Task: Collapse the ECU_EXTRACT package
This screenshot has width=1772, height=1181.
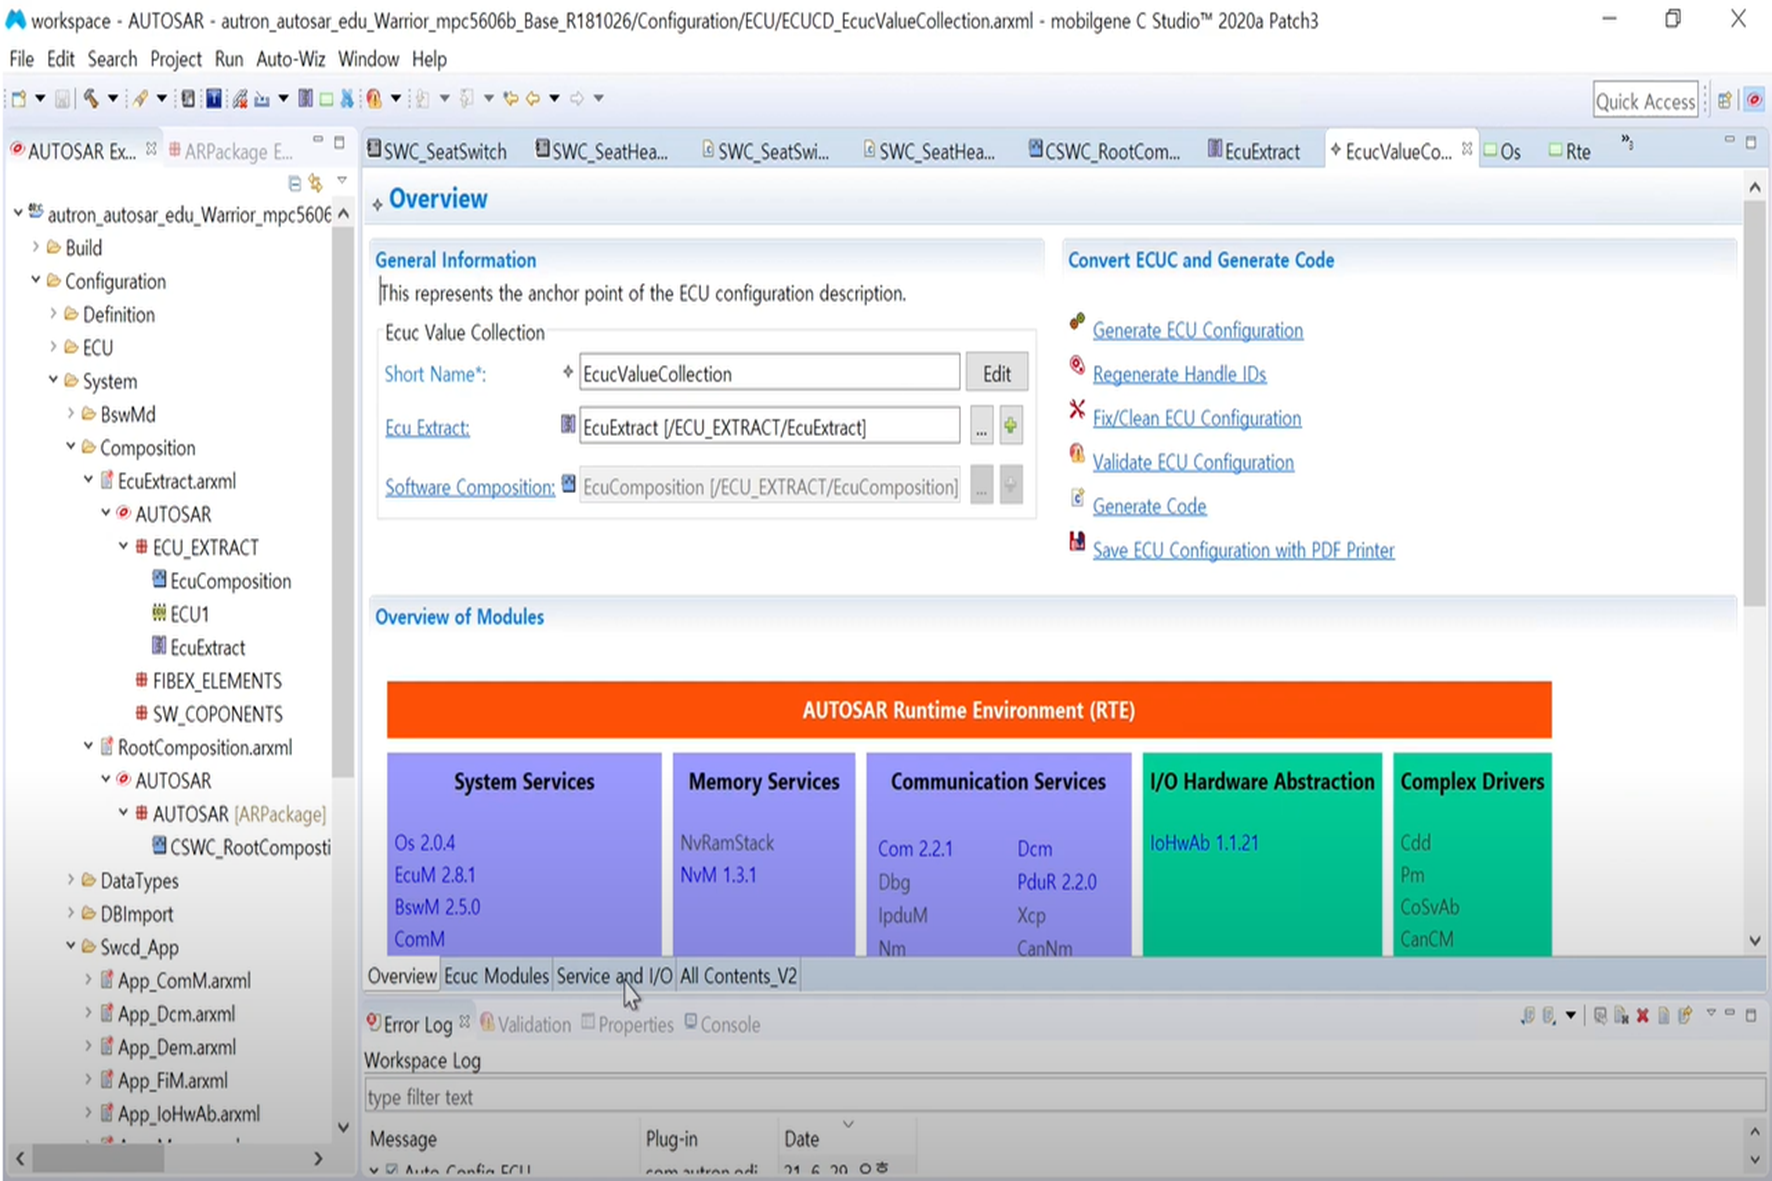Action: (123, 546)
